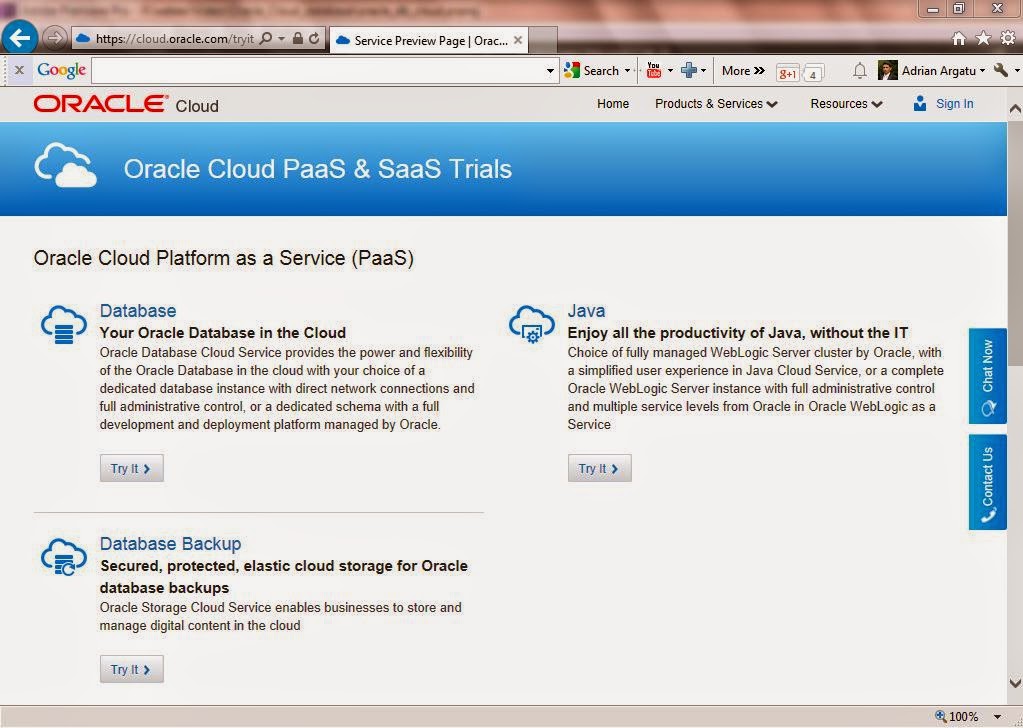Click the padlock security icon in address bar
The width and height of the screenshot is (1023, 728).
point(298,38)
